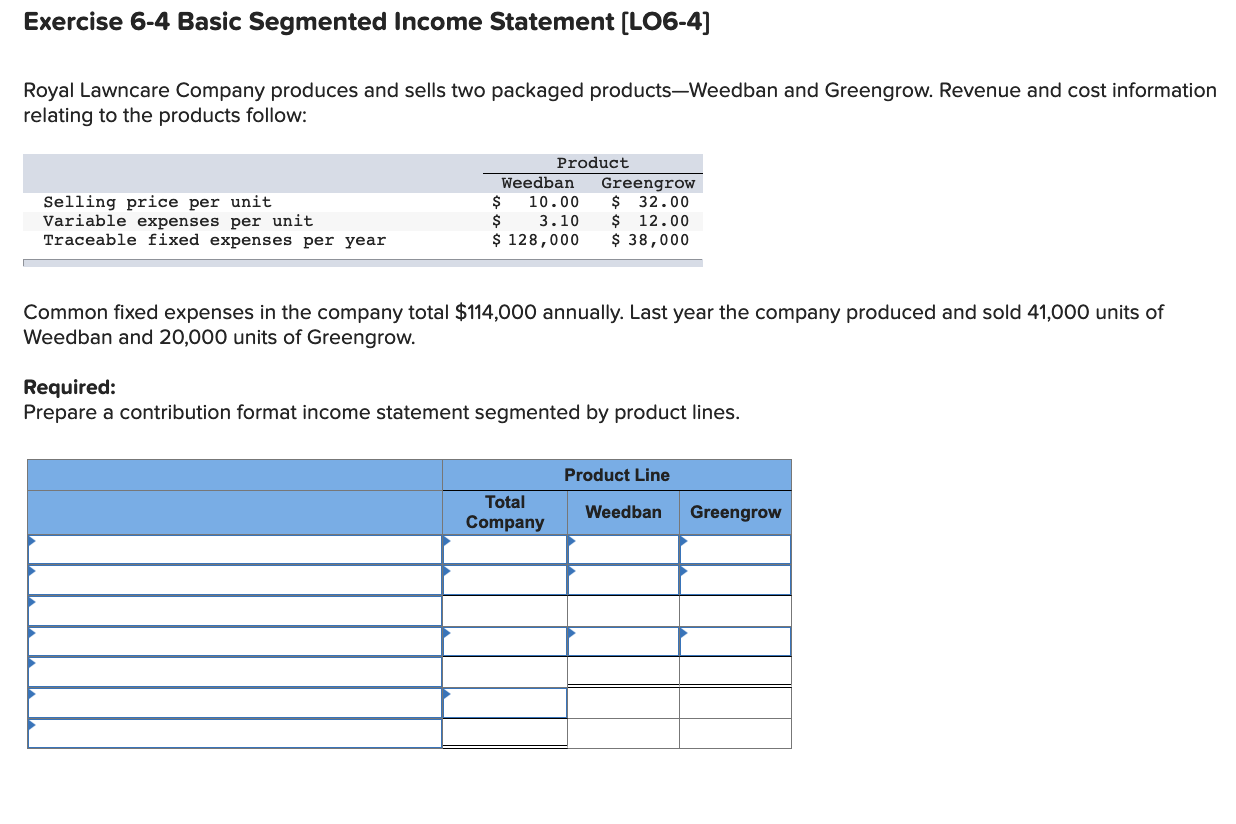Click the exercise title Basic Segmented Income Statement
This screenshot has width=1236, height=824.
366,21
